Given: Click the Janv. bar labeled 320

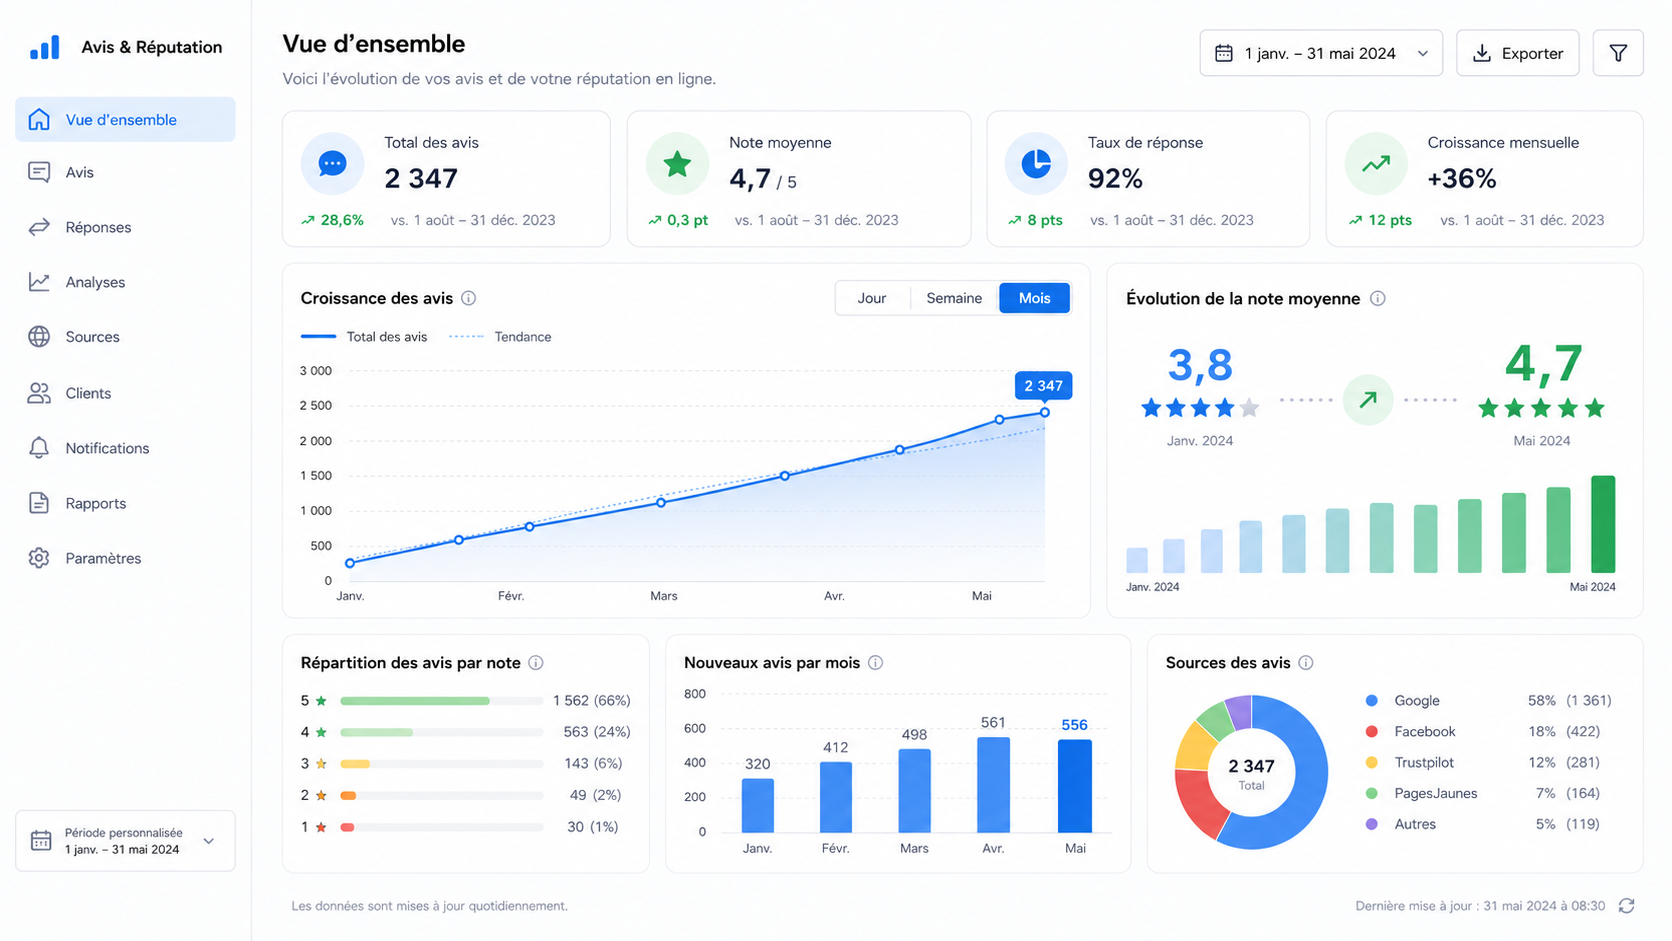Looking at the screenshot, I should tap(758, 806).
